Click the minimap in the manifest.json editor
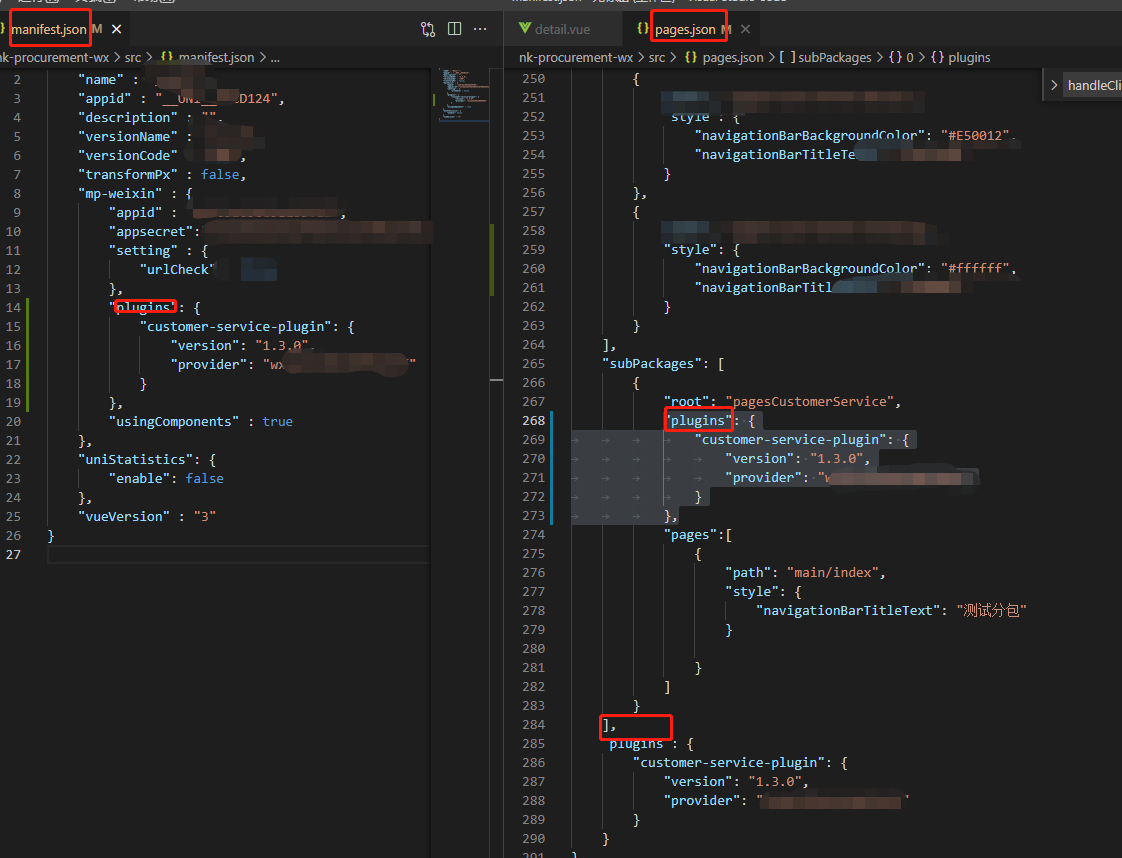The height and width of the screenshot is (858, 1122). coord(461,95)
